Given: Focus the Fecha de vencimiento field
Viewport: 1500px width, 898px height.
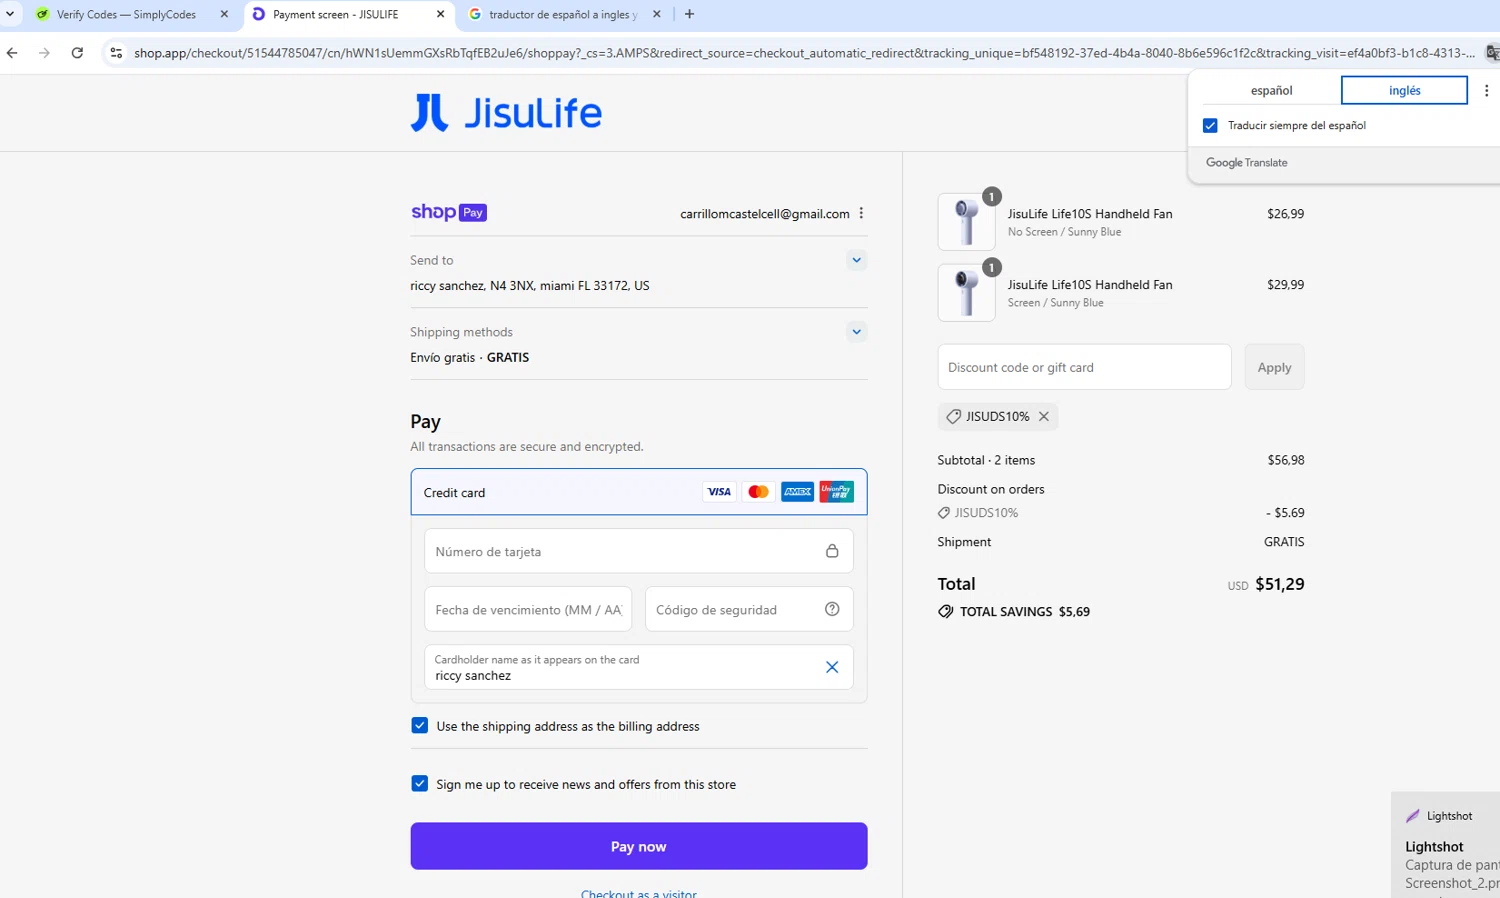Looking at the screenshot, I should (x=528, y=609).
